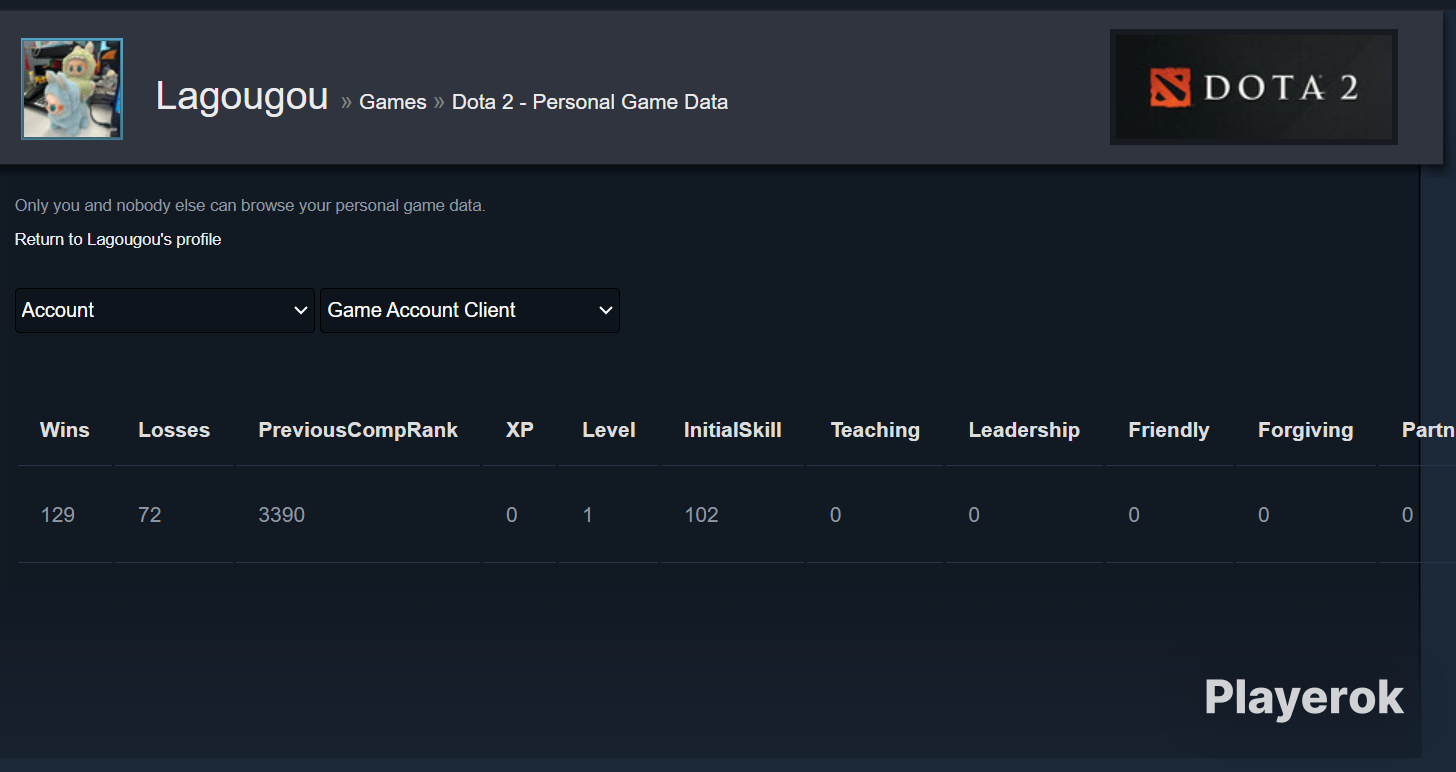The width and height of the screenshot is (1456, 772).
Task: Click the Lagougou username heading
Action: (242, 97)
